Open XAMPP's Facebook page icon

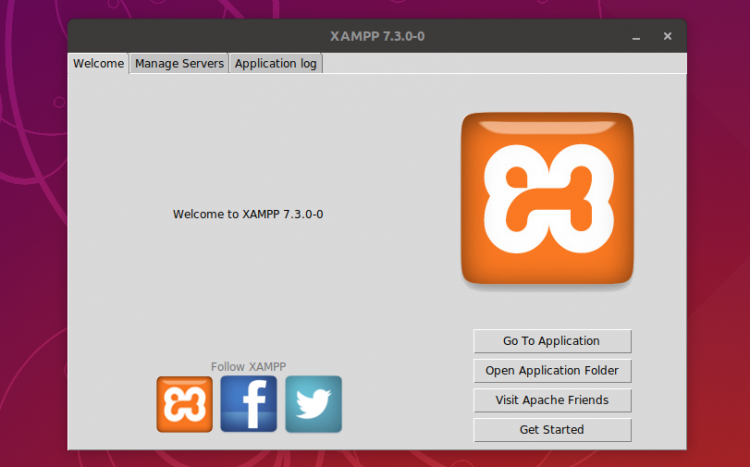249,404
